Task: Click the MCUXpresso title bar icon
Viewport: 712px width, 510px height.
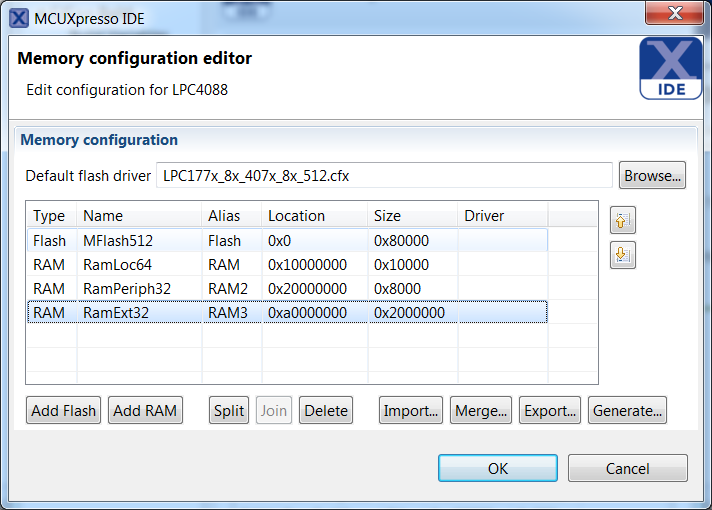Action: coord(19,19)
